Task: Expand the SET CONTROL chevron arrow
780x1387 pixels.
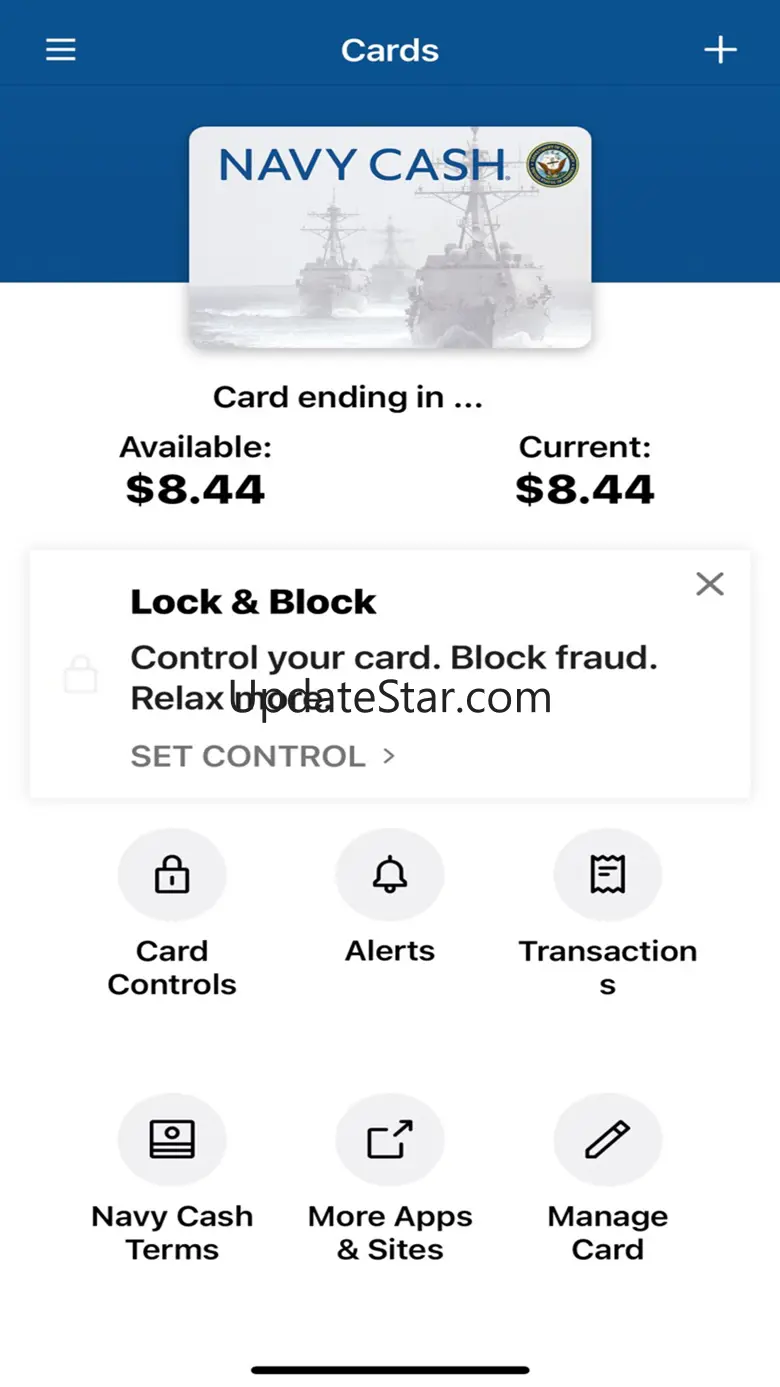Action: click(x=389, y=756)
